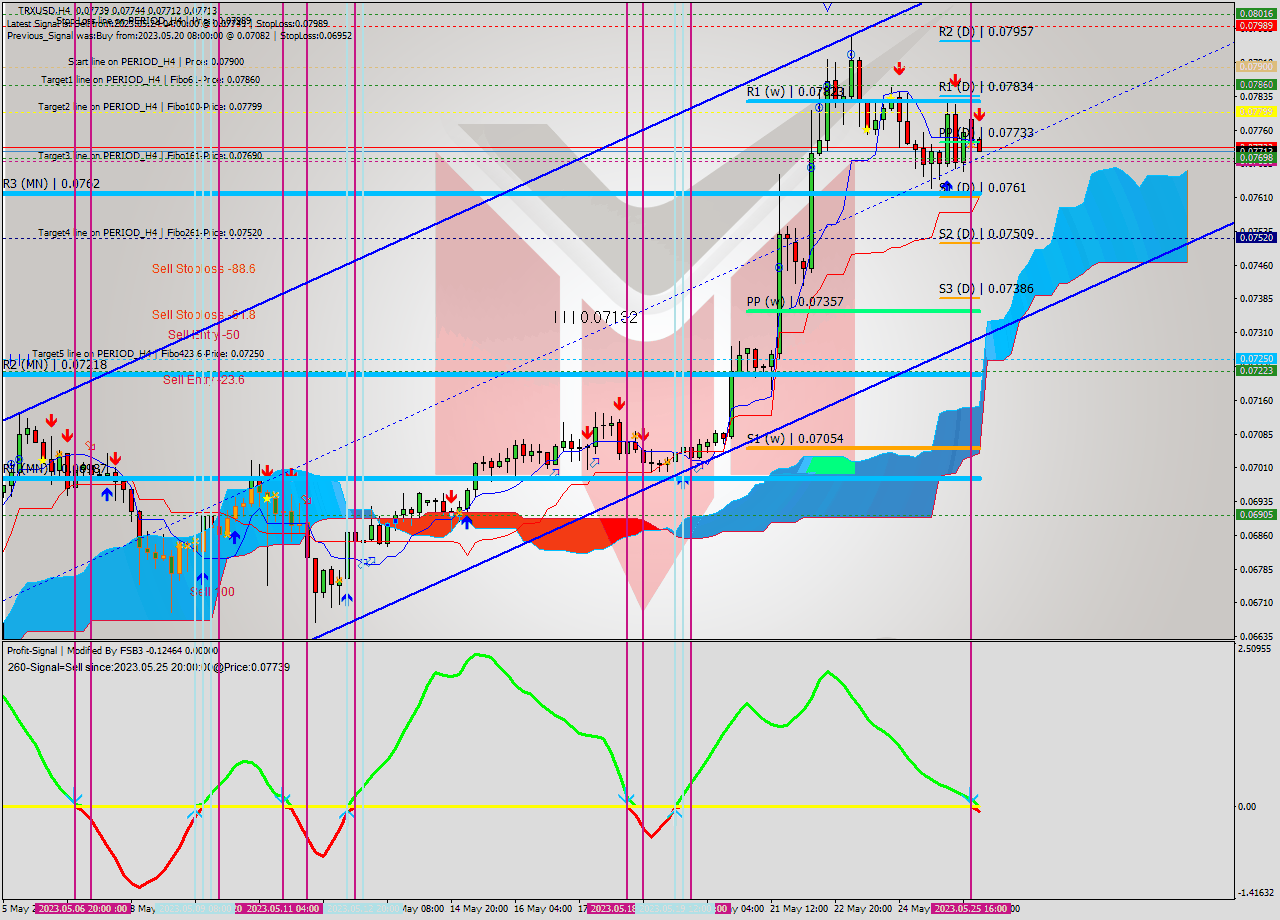1280x920 pixels.
Task: Select the Previous_Signal was:Buy info line
Action: click(179, 35)
